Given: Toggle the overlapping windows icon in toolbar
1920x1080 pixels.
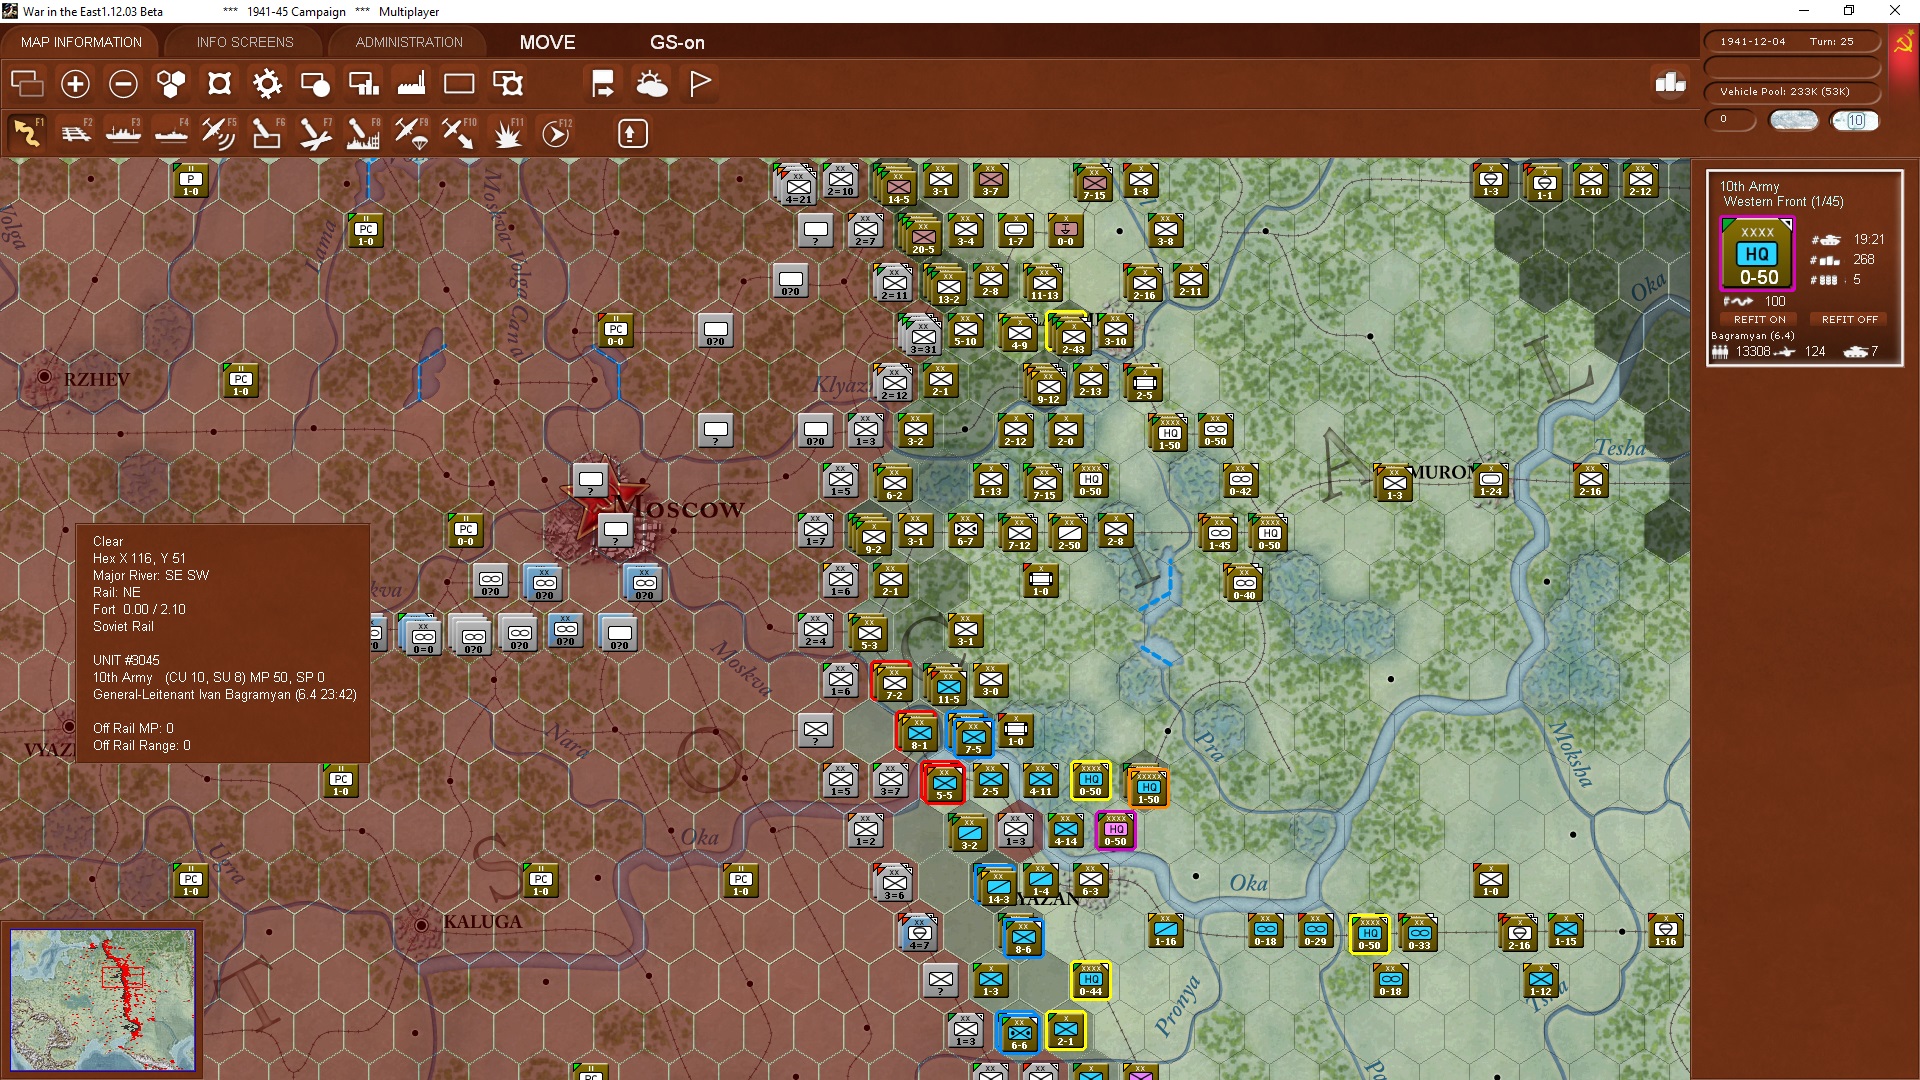Looking at the screenshot, I should [27, 84].
